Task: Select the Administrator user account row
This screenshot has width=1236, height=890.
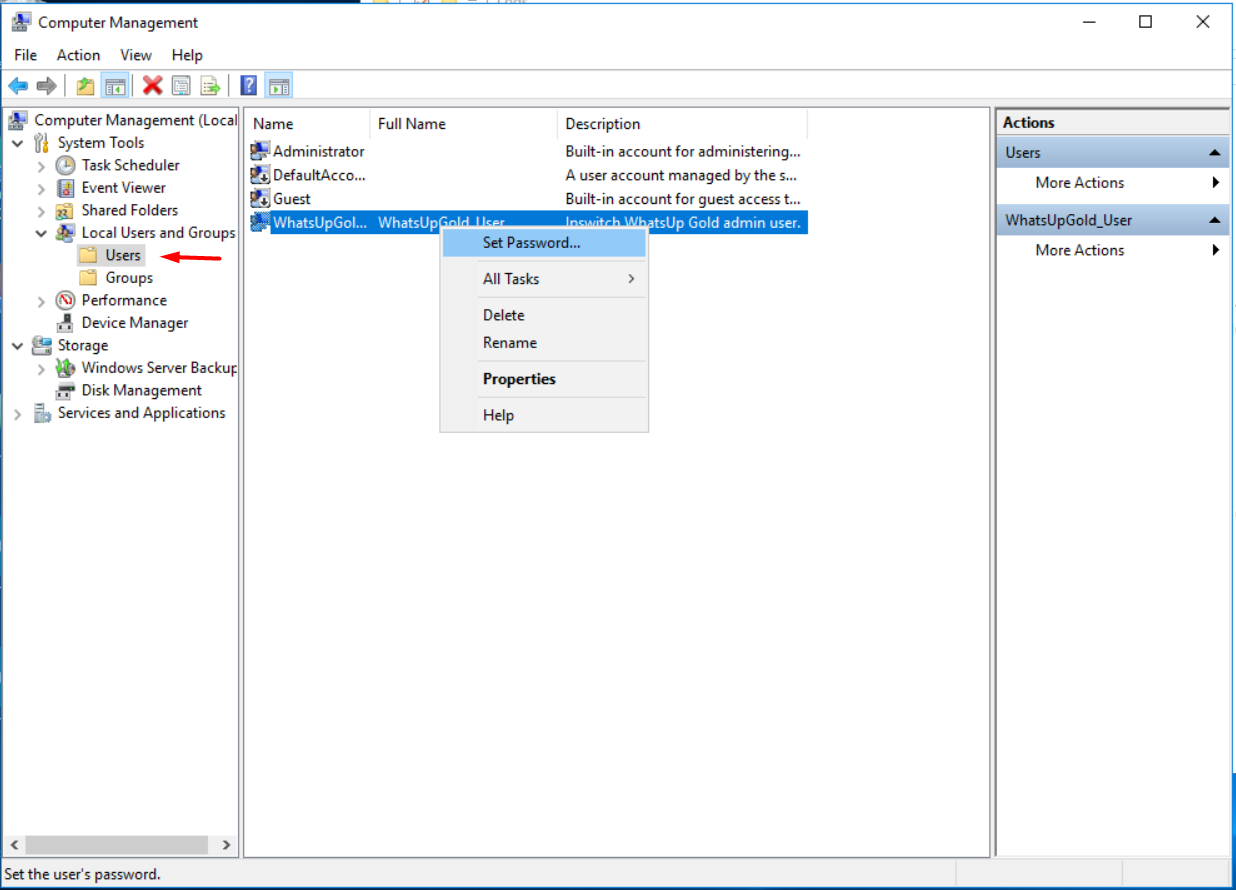Action: tap(527, 152)
